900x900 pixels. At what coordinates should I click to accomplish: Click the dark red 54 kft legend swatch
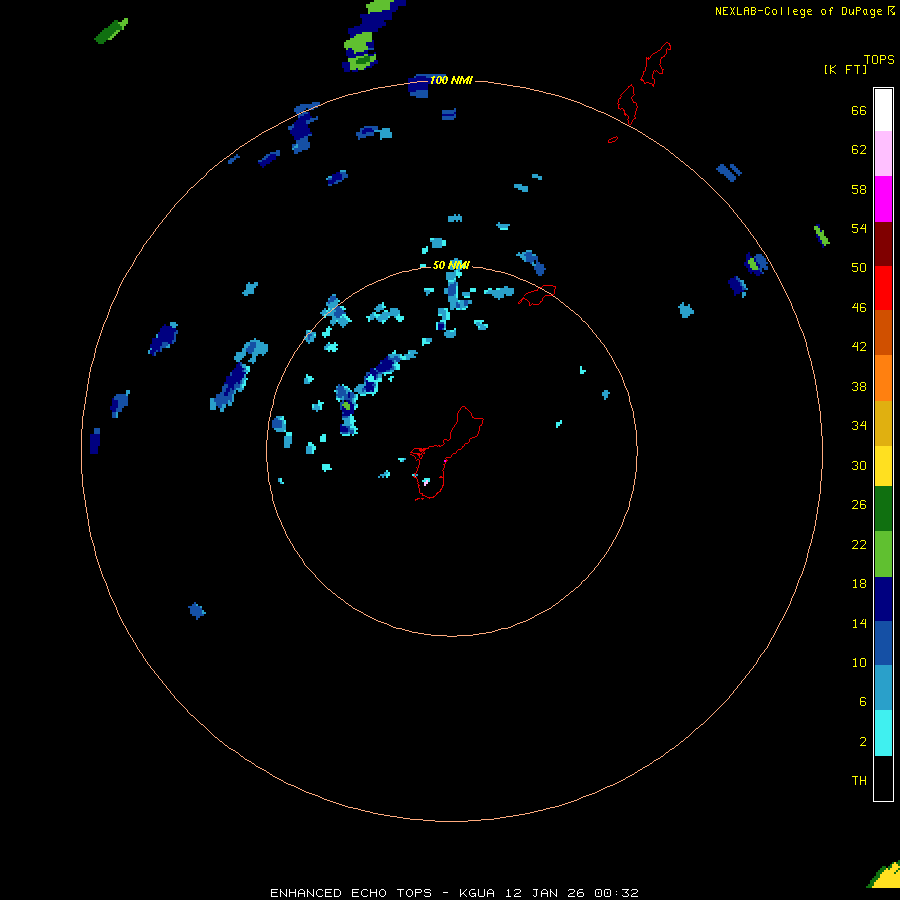tap(883, 243)
